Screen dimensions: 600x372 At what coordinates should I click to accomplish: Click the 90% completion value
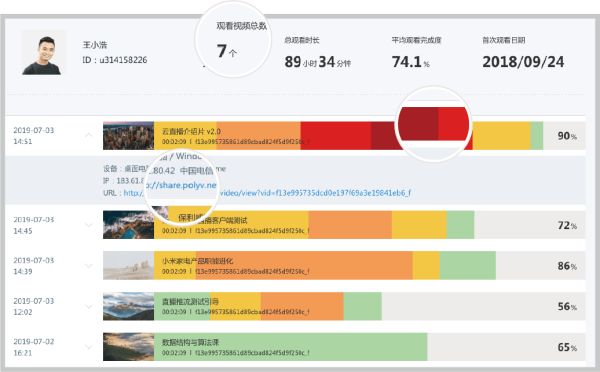(x=567, y=135)
